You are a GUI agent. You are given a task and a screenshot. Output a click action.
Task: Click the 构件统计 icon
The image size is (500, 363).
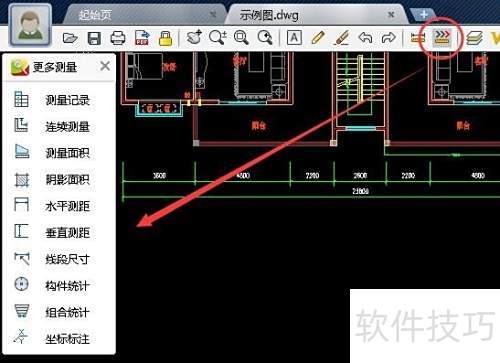click(21, 284)
